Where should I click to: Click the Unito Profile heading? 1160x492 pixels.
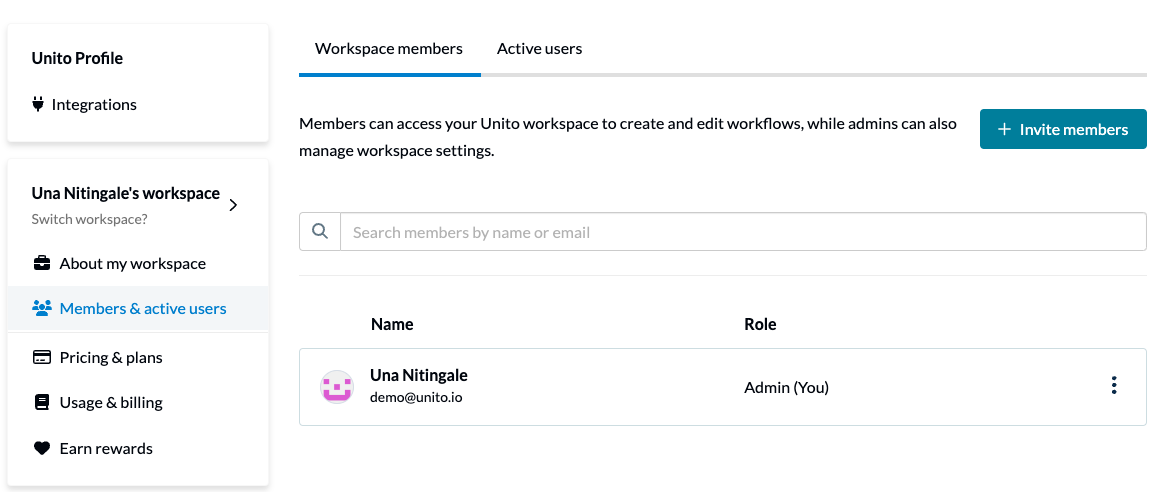[x=77, y=58]
